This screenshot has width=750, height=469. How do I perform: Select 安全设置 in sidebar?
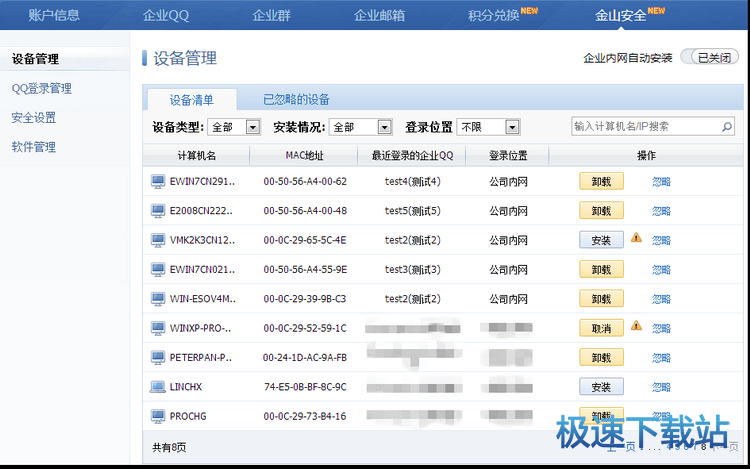[x=34, y=118]
